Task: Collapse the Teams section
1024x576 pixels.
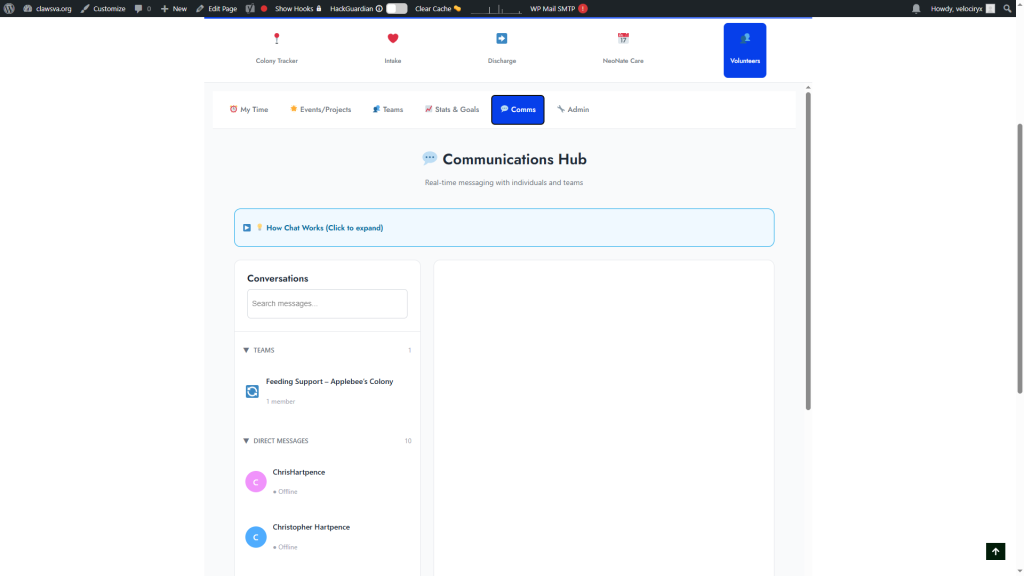Action: (247, 350)
